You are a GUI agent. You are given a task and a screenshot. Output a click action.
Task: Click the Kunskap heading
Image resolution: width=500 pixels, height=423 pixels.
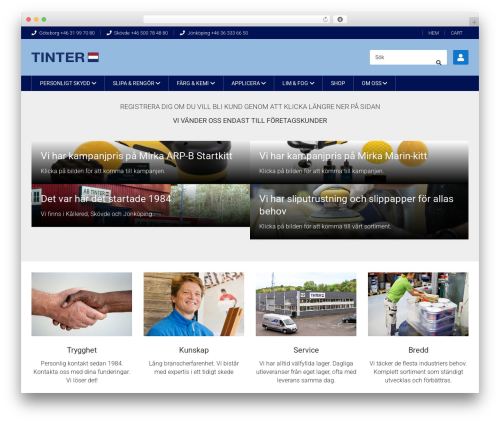(194, 350)
